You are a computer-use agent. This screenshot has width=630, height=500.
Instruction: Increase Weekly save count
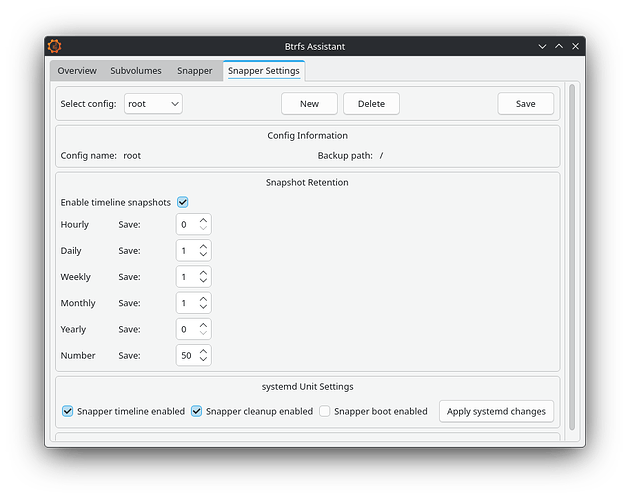[203, 273]
